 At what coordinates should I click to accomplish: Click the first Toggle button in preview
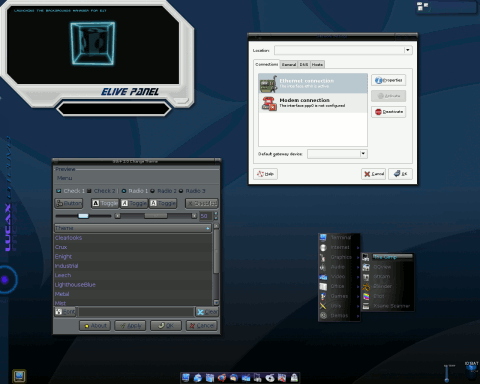(105, 203)
